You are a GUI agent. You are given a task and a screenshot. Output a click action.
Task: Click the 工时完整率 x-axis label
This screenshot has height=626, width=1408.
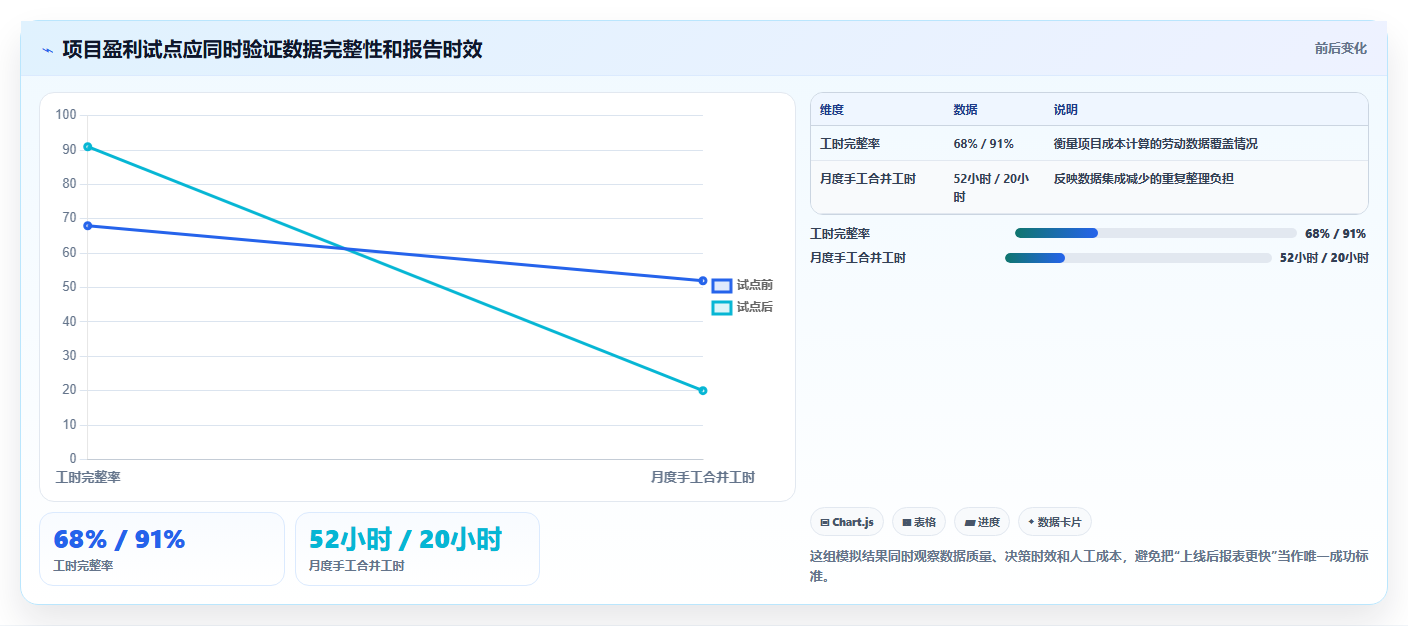coord(88,477)
